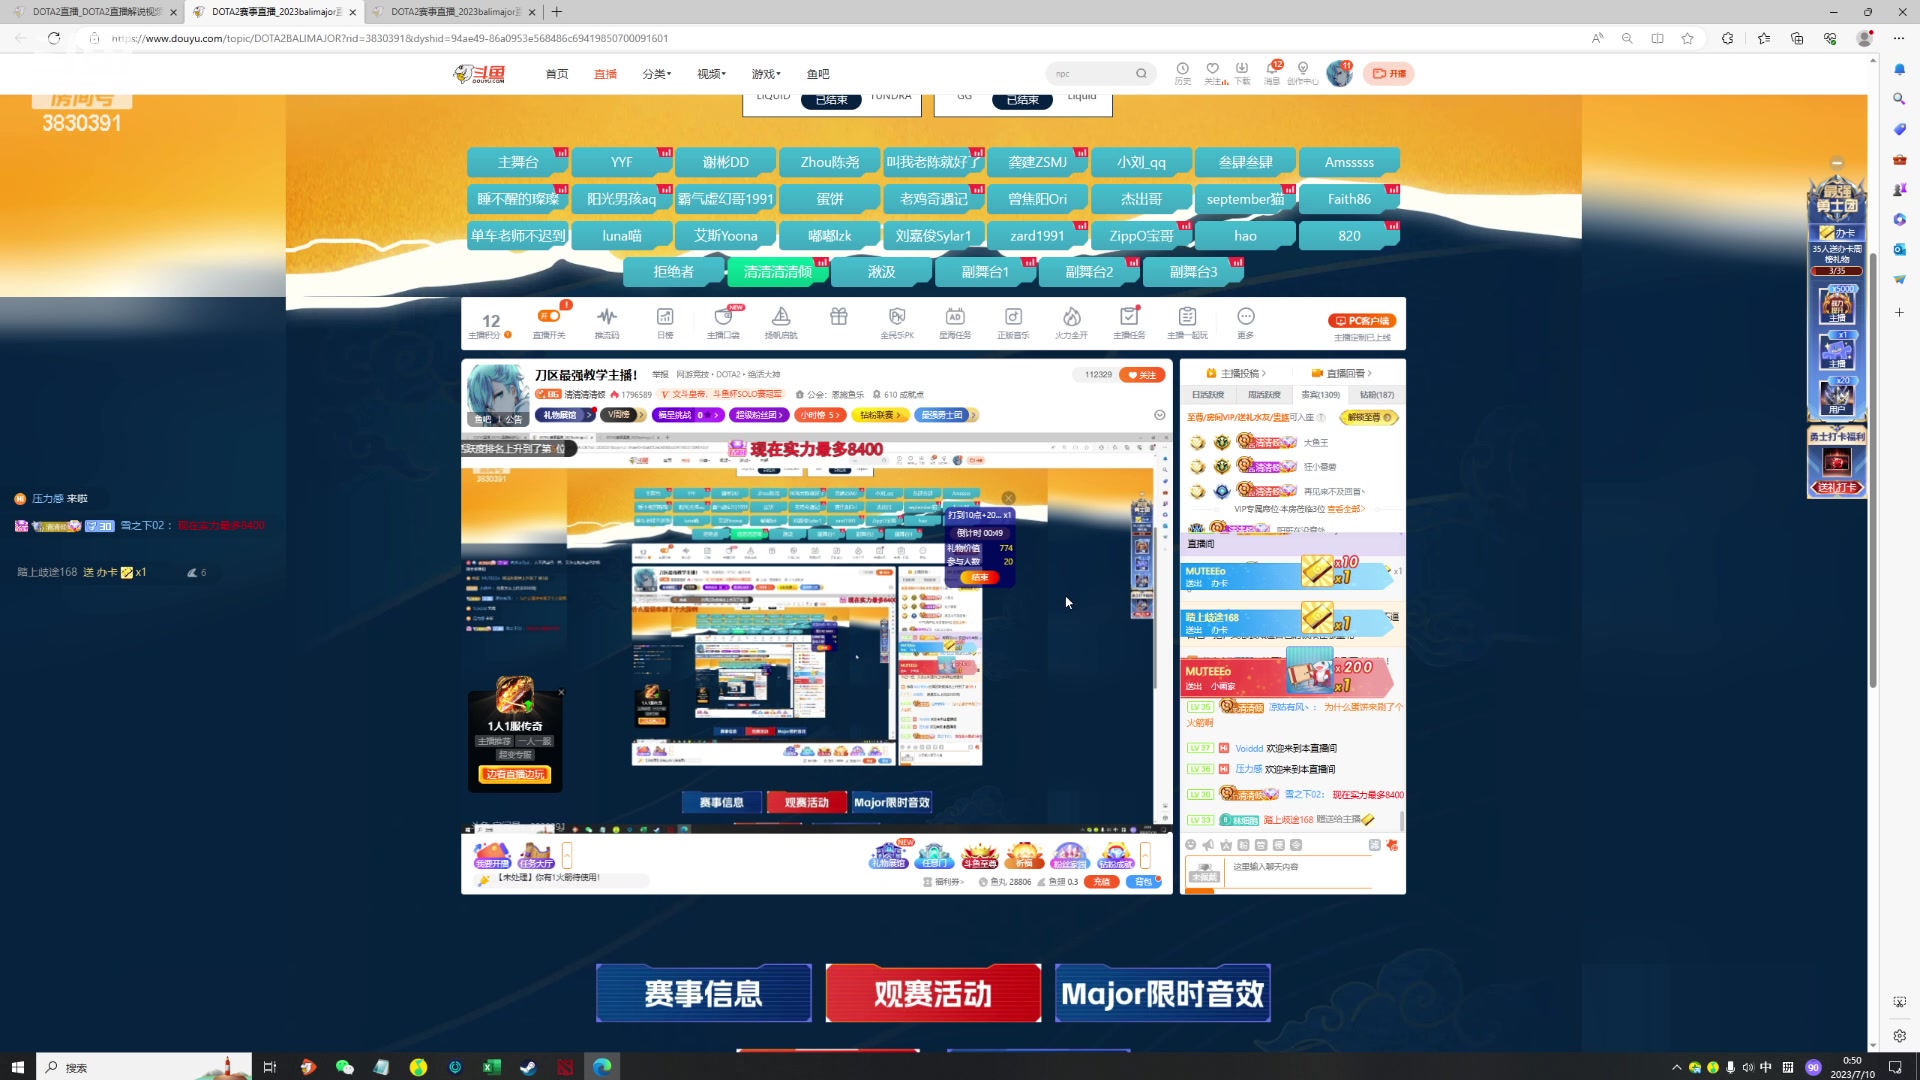Open 直播回看 replay link

1342,374
